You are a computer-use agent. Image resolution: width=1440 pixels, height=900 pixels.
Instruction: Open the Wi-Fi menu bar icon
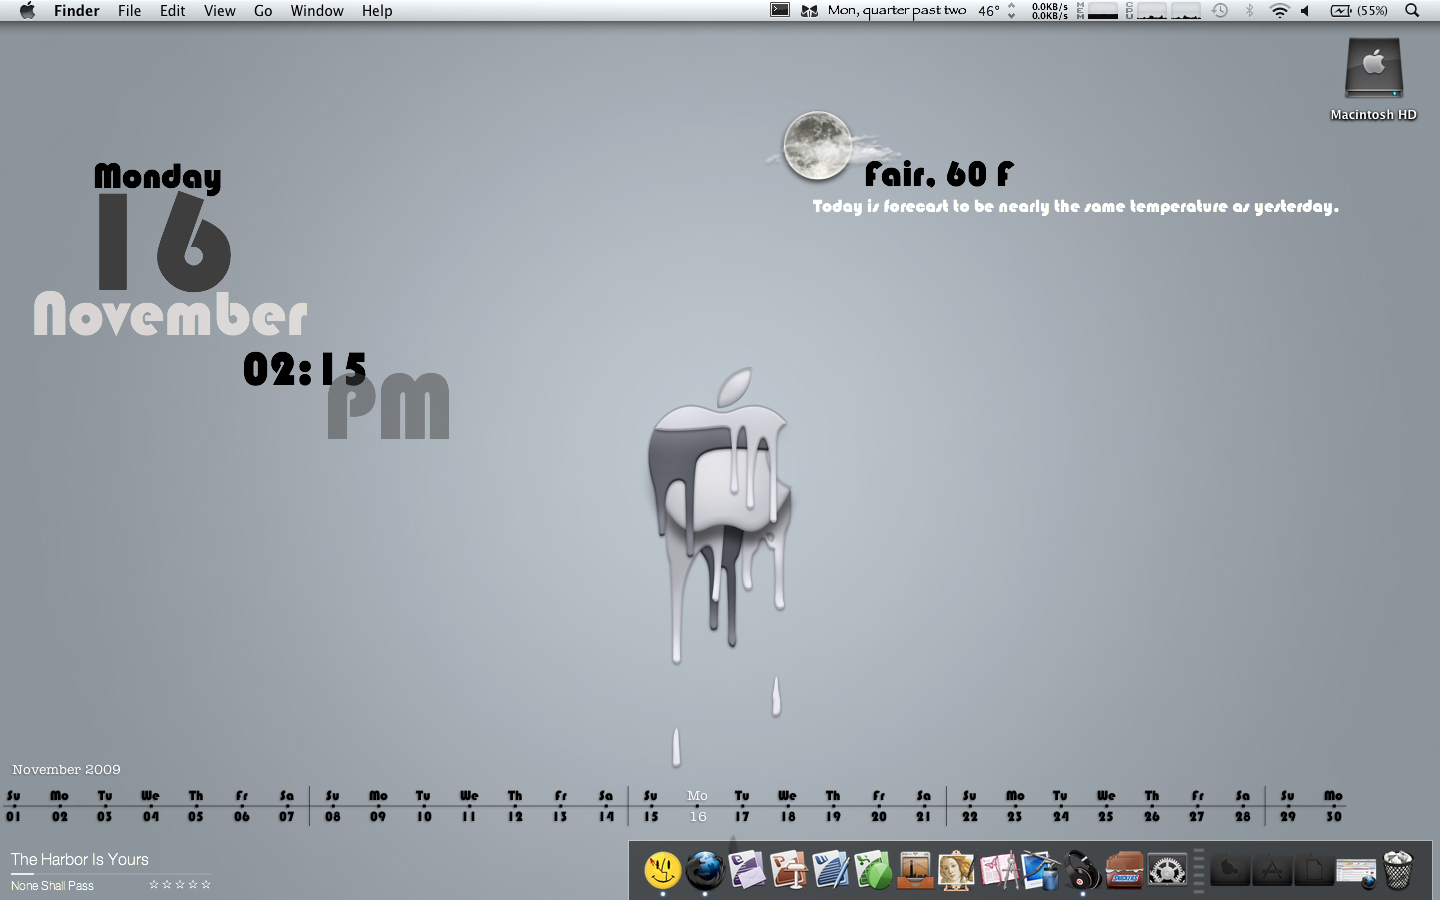coord(1279,11)
